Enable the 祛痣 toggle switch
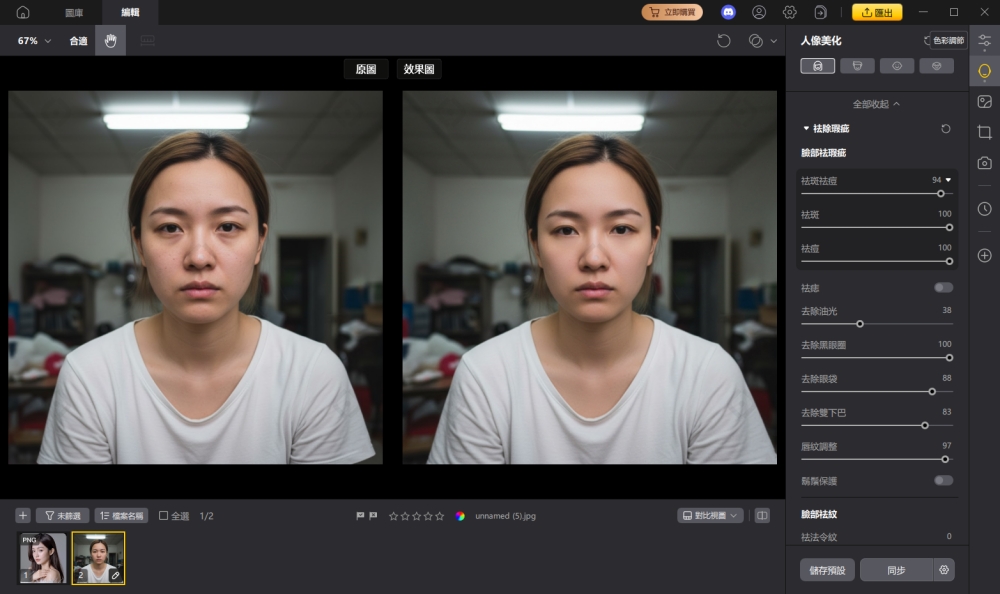This screenshot has height=594, width=1000. click(x=941, y=285)
